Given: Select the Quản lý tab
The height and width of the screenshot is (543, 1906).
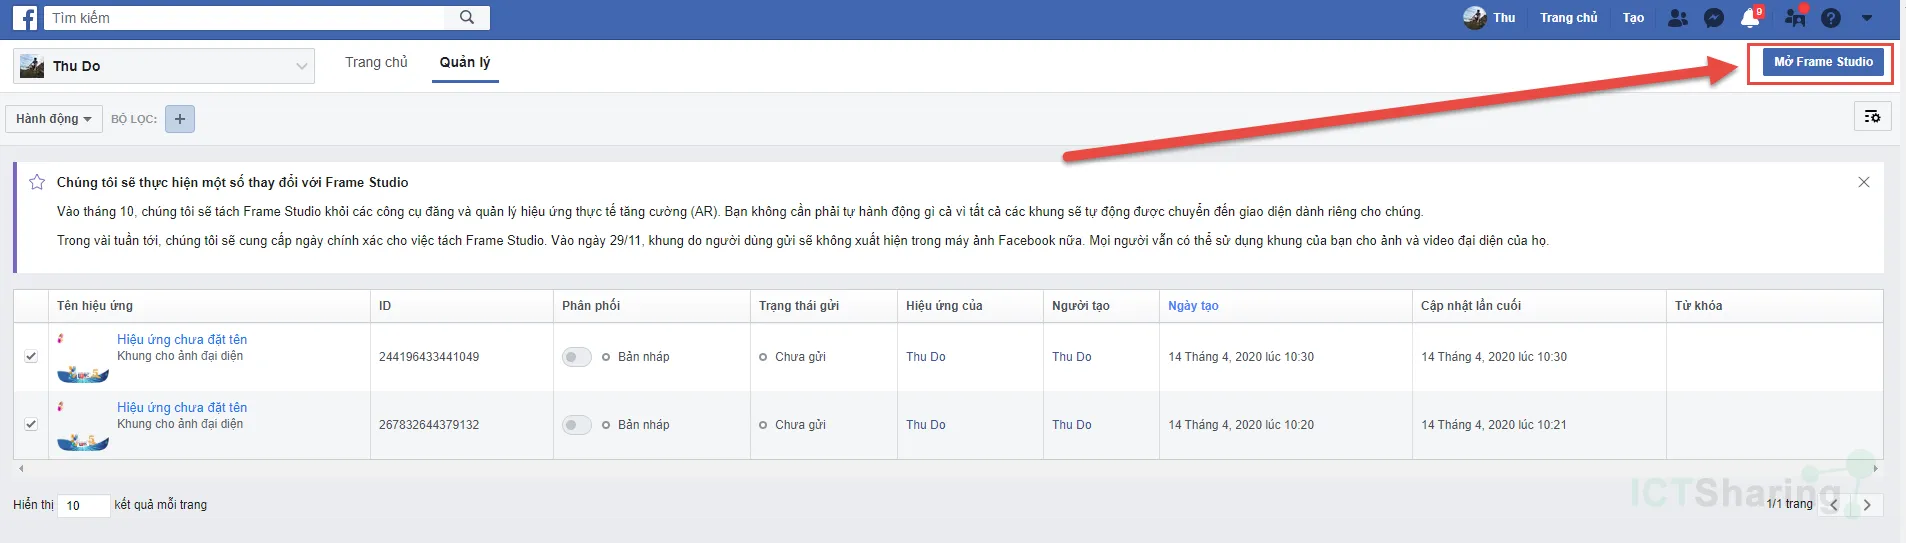Looking at the screenshot, I should (x=465, y=62).
